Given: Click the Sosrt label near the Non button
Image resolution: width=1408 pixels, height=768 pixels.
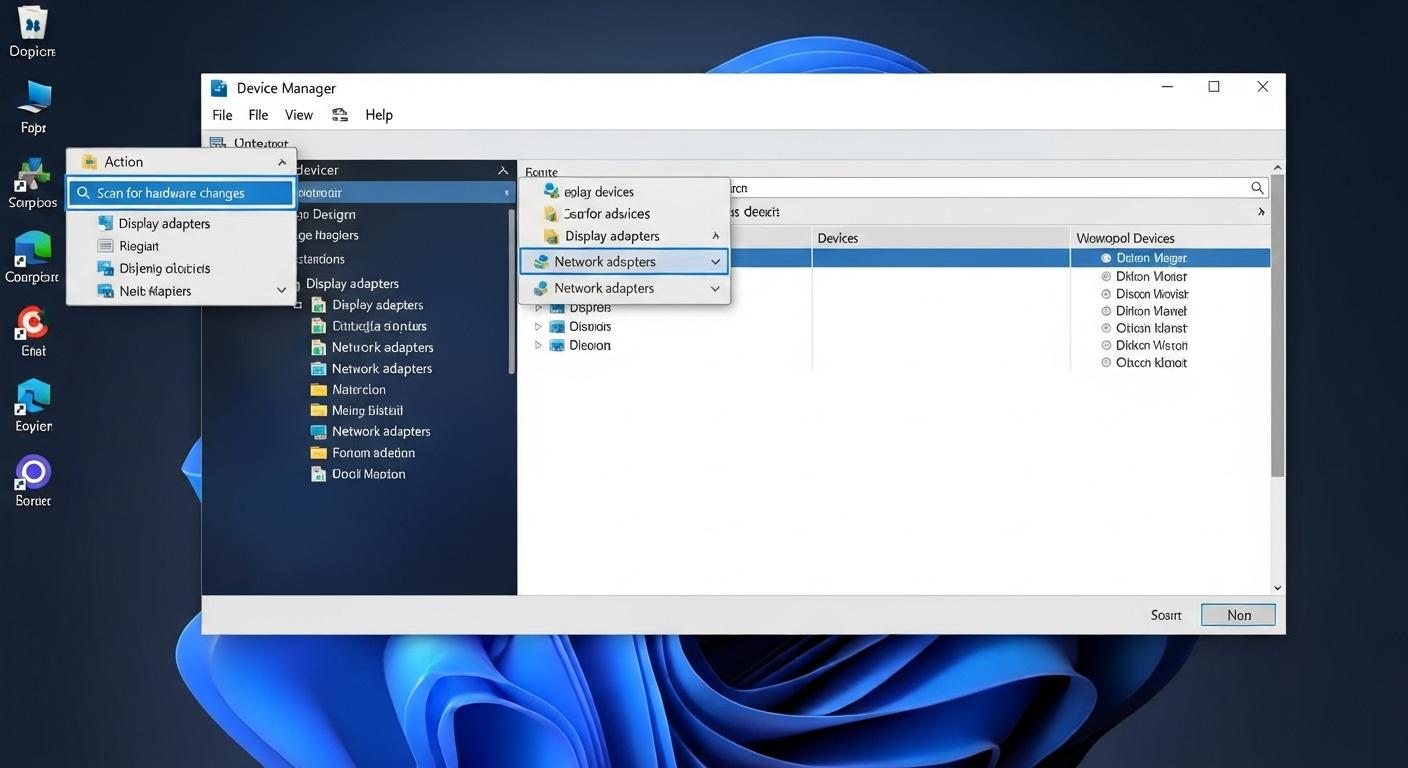Looking at the screenshot, I should pyautogui.click(x=1165, y=614).
